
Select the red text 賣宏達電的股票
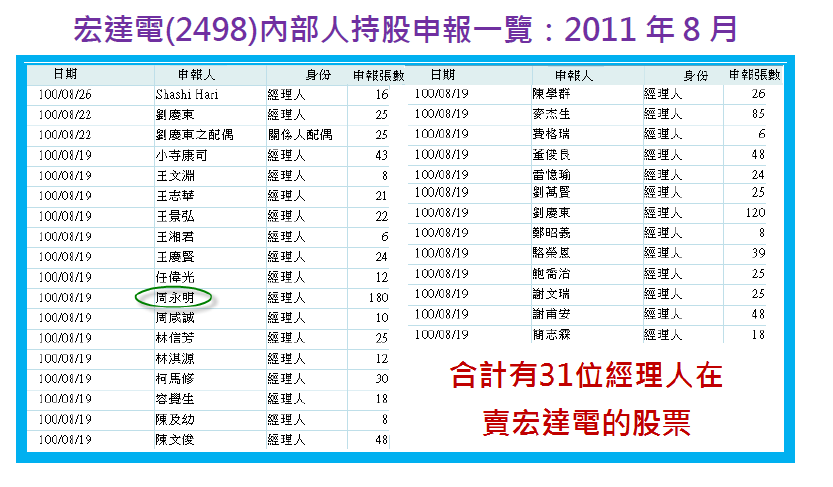point(586,423)
